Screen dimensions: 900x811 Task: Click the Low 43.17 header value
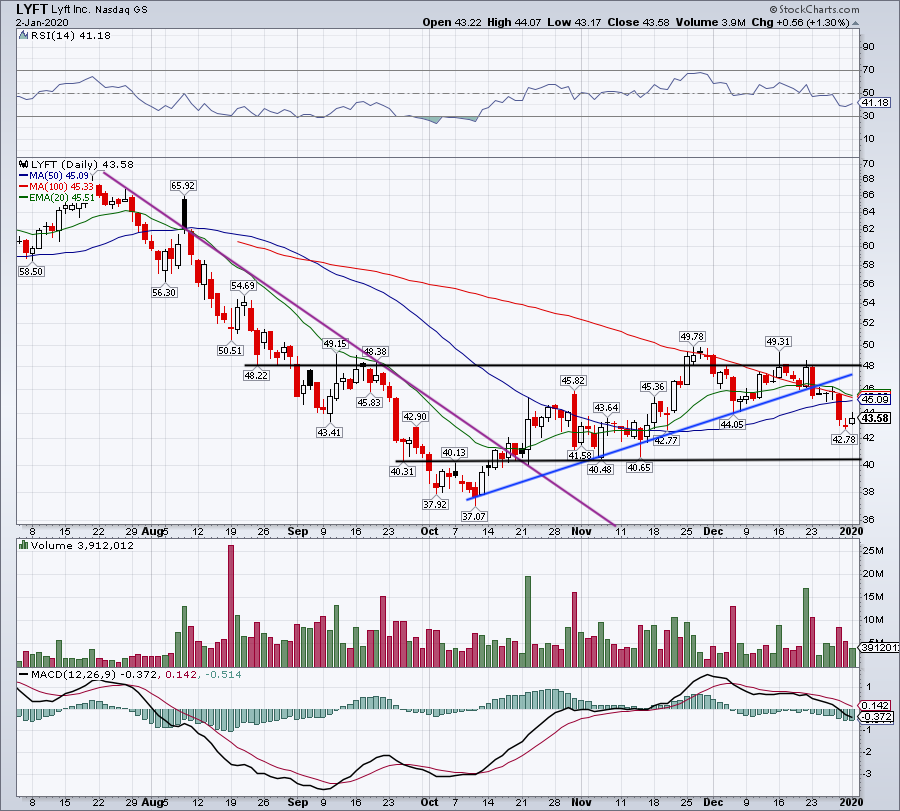pyautogui.click(x=574, y=22)
